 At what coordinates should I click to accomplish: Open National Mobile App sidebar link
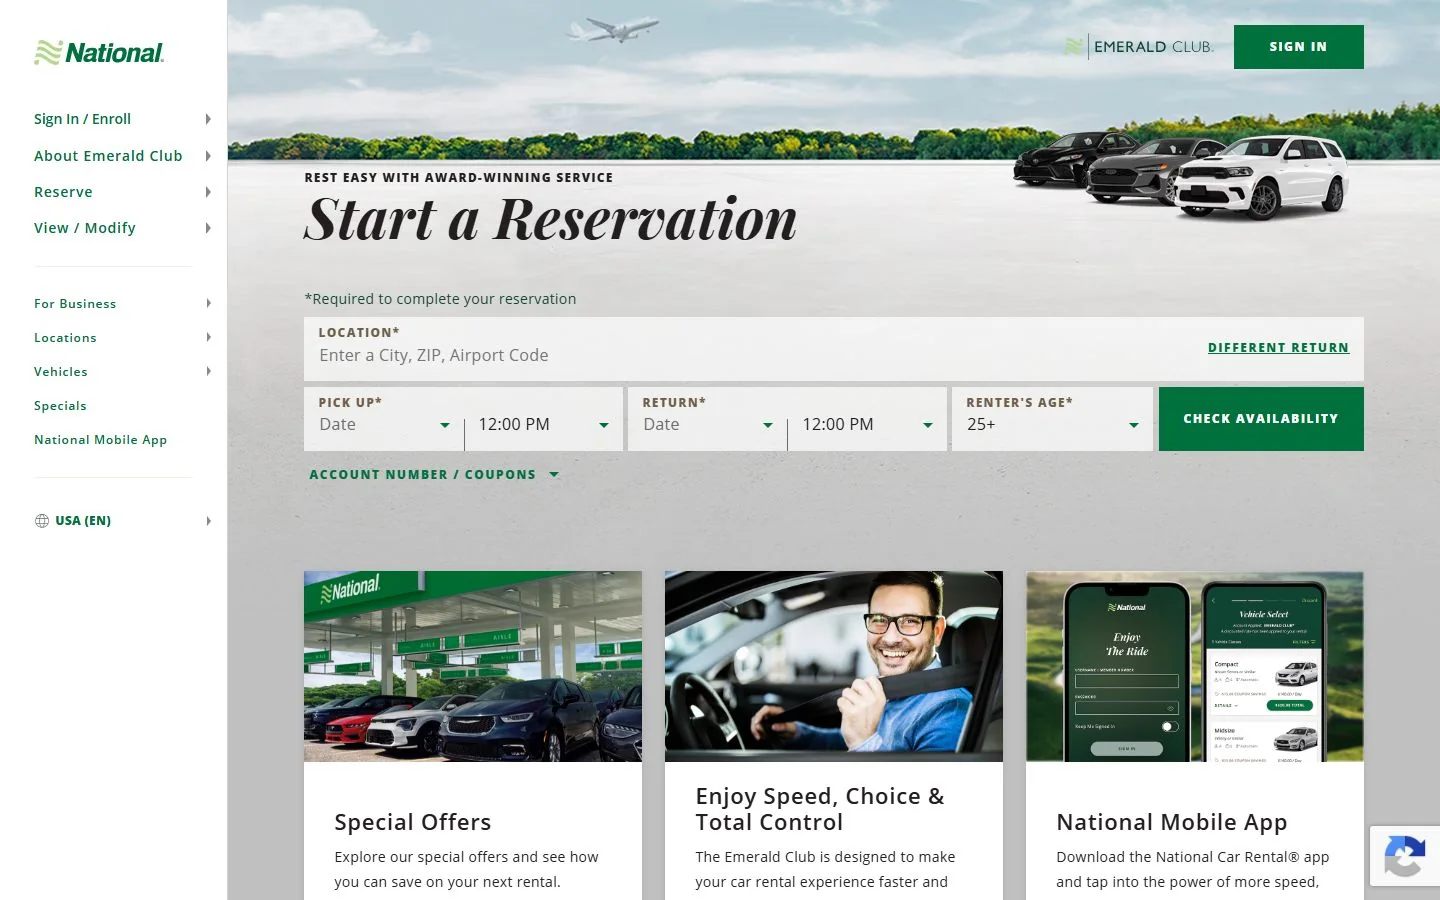[x=100, y=440]
